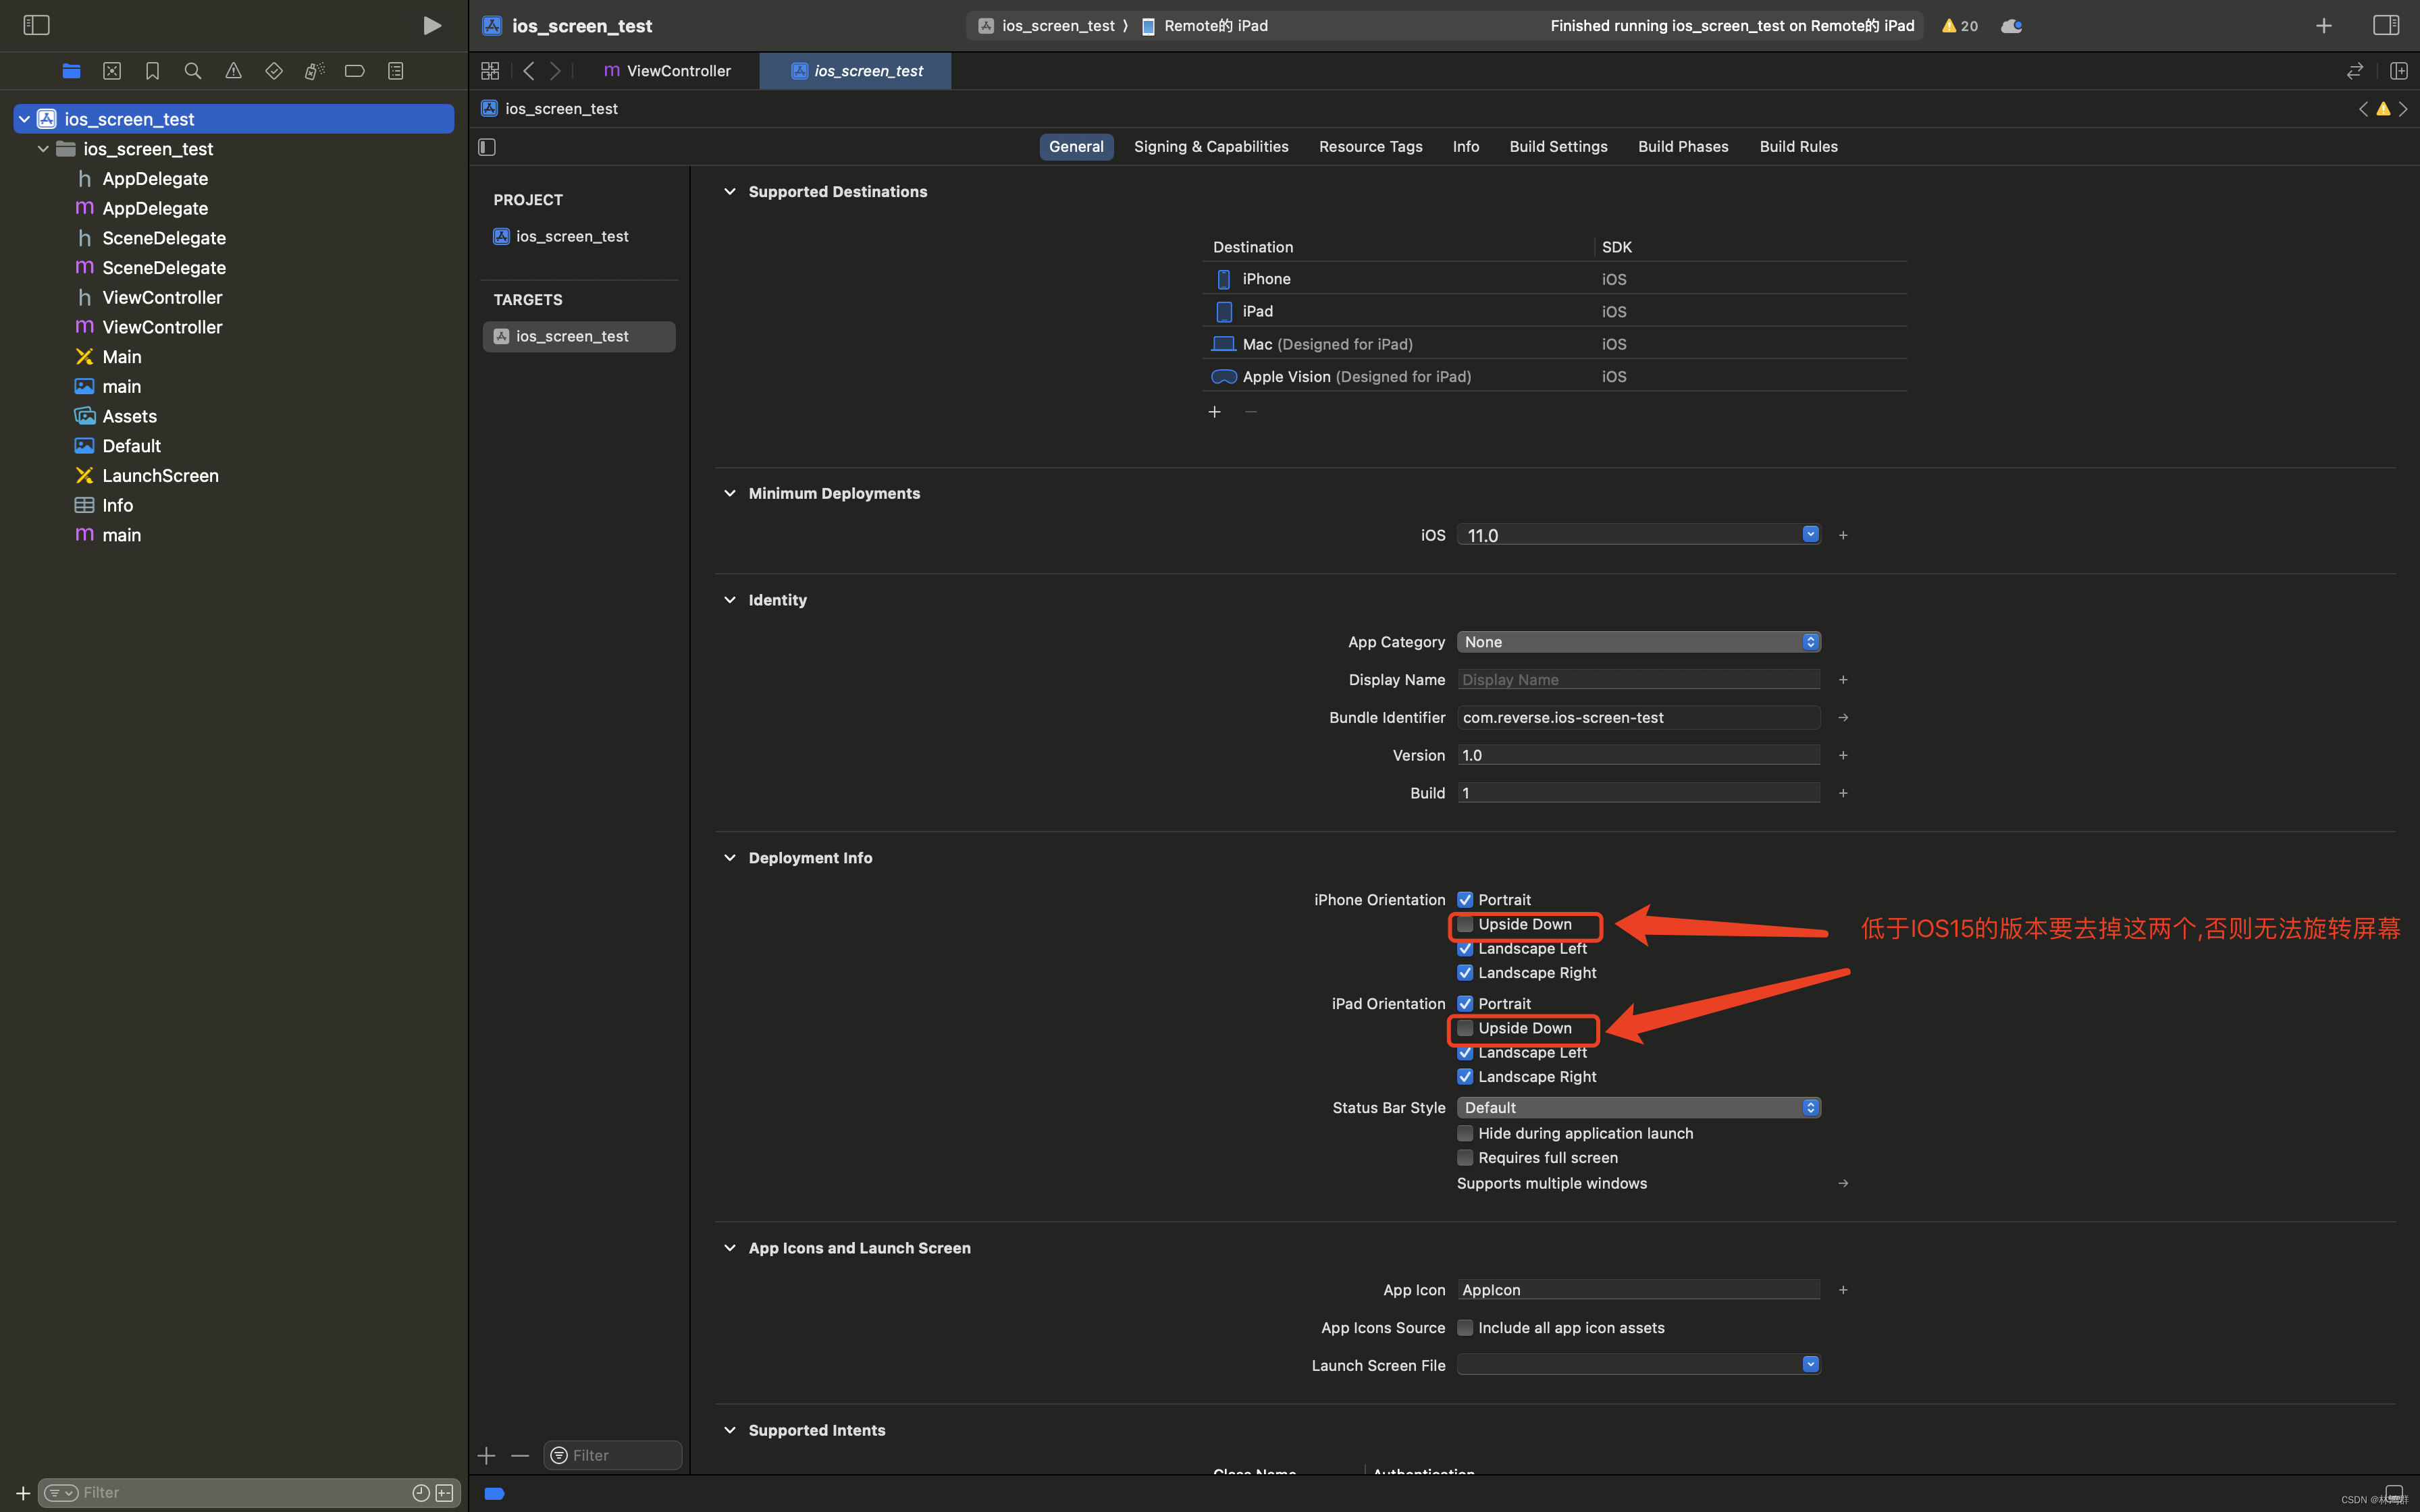Enable Hide during application launch
Viewport: 2420px width, 1512px height.
click(x=1465, y=1133)
